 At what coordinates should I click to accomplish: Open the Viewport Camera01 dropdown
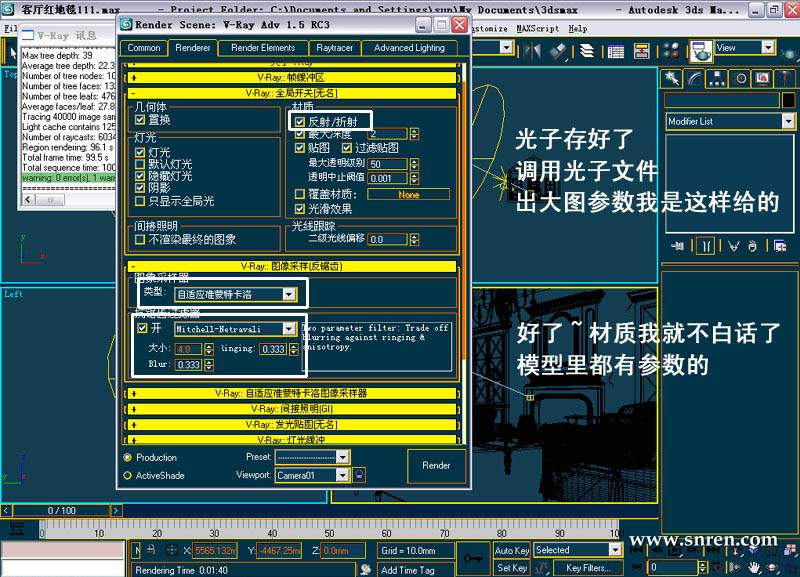(343, 475)
